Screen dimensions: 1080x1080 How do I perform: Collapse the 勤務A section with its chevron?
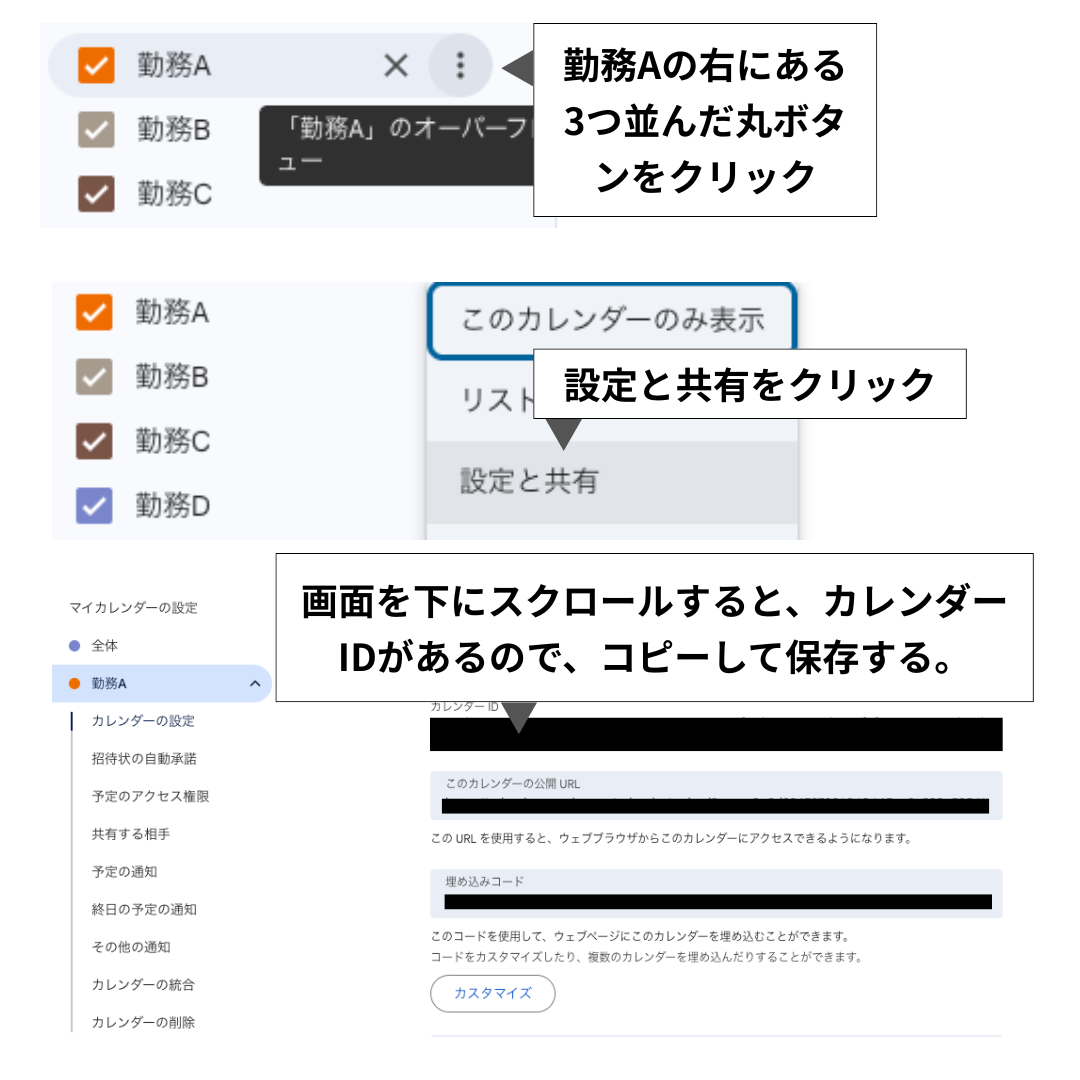(x=255, y=683)
